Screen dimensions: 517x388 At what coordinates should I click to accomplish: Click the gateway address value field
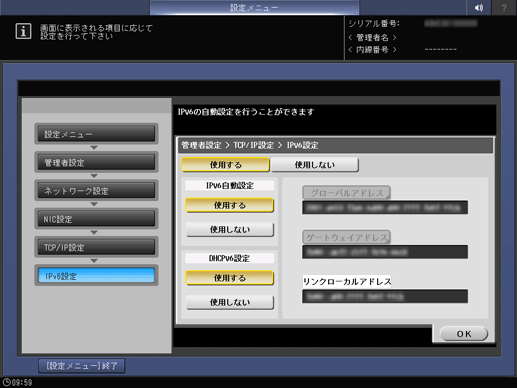click(385, 252)
